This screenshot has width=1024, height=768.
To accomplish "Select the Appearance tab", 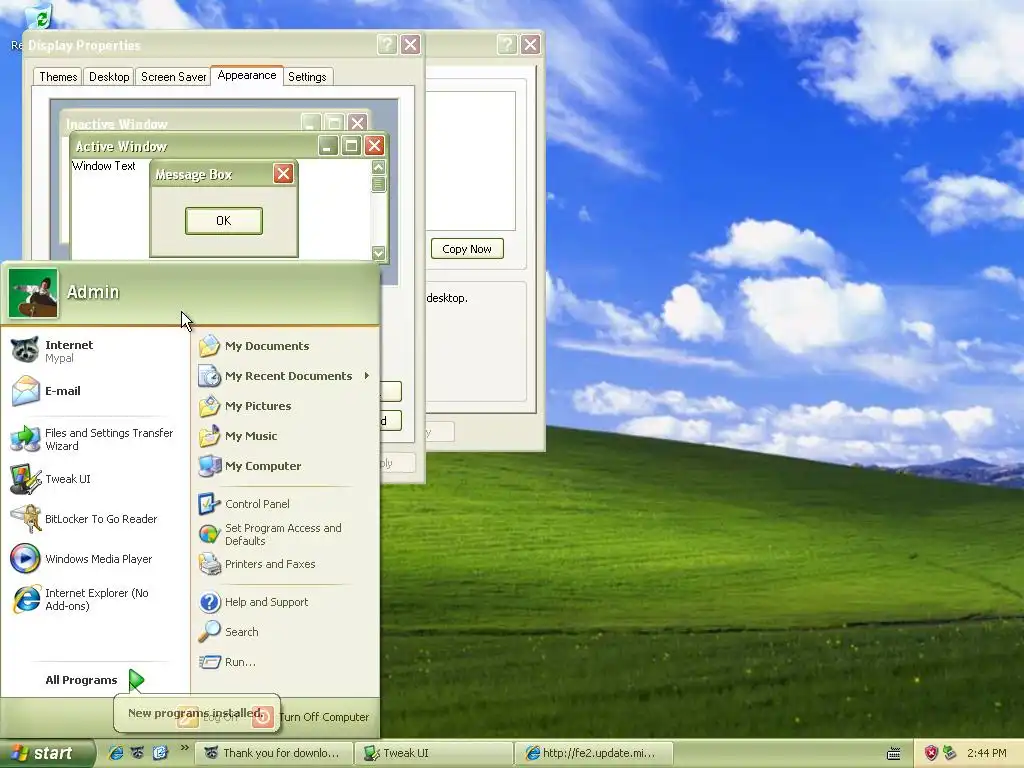I will tap(247, 75).
